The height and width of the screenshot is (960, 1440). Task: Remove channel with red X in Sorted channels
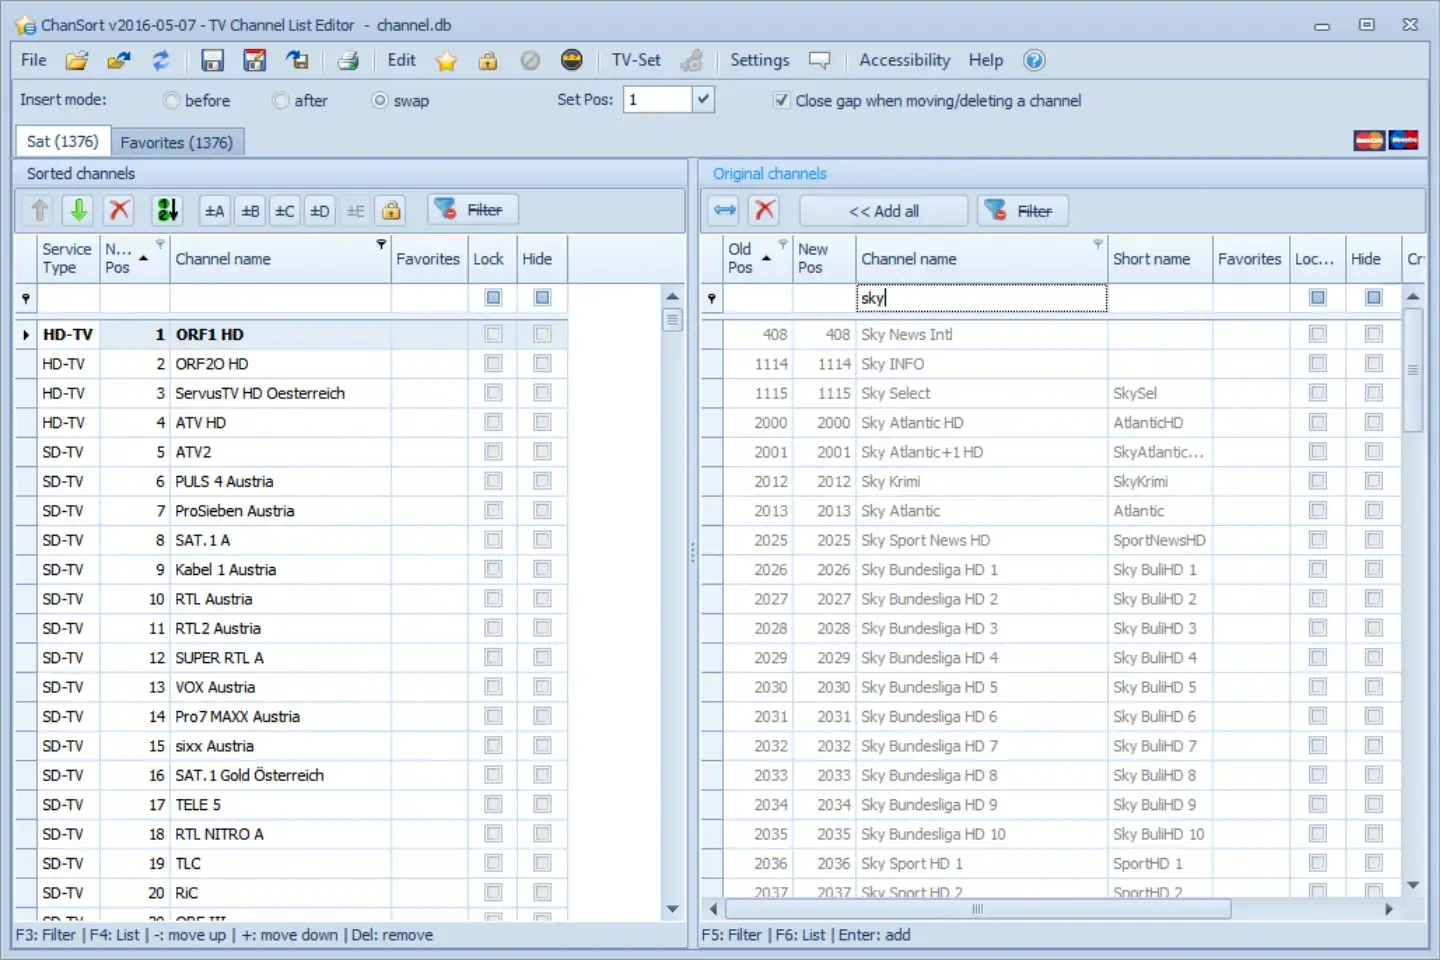pyautogui.click(x=119, y=210)
